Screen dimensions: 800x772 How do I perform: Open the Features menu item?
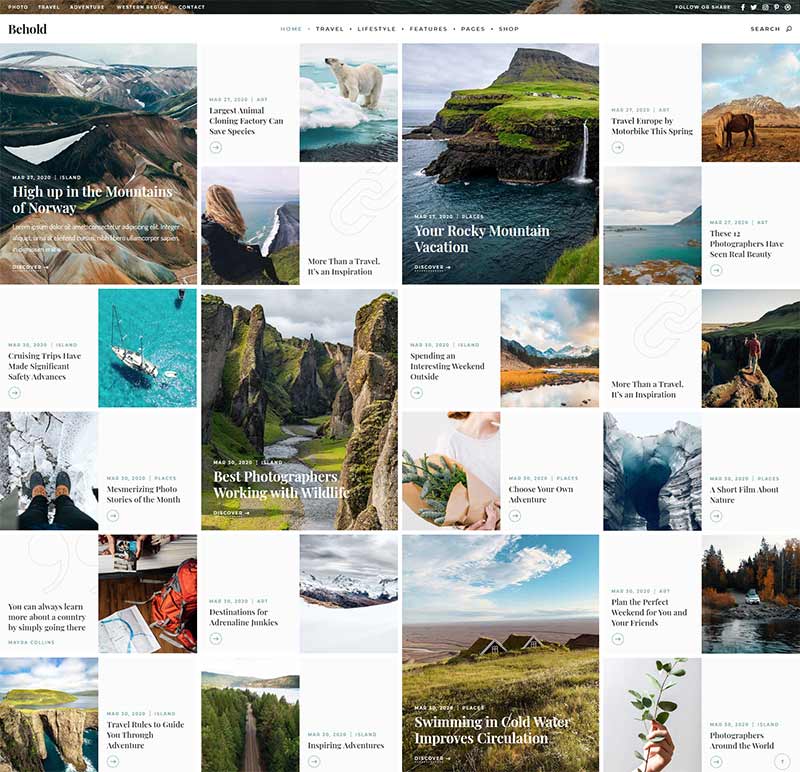coord(428,29)
